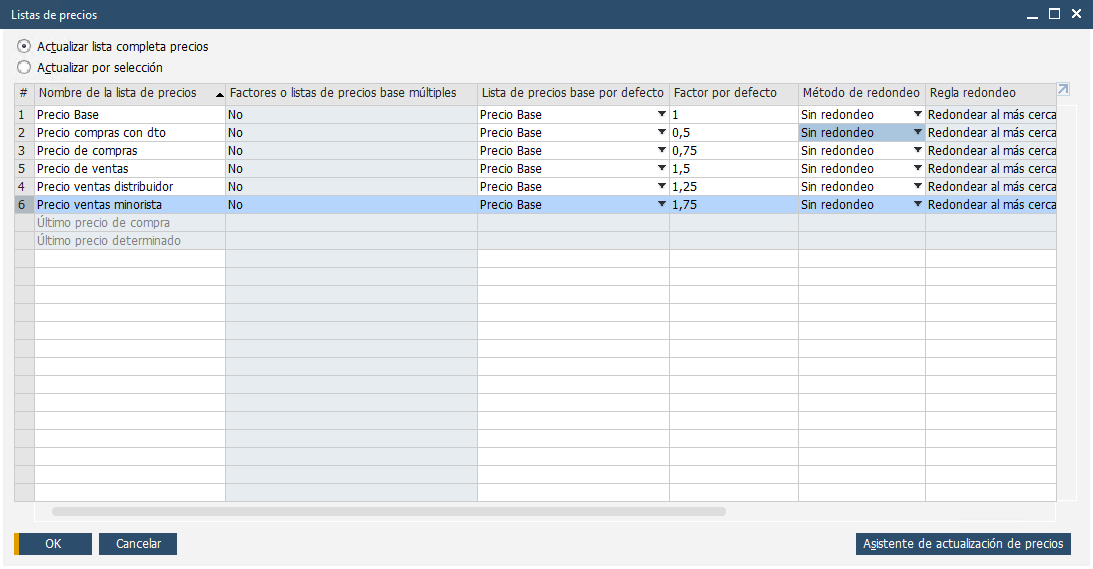The image size is (1093, 569).
Task: Open Asistente de actualización de precios
Action: coord(963,544)
